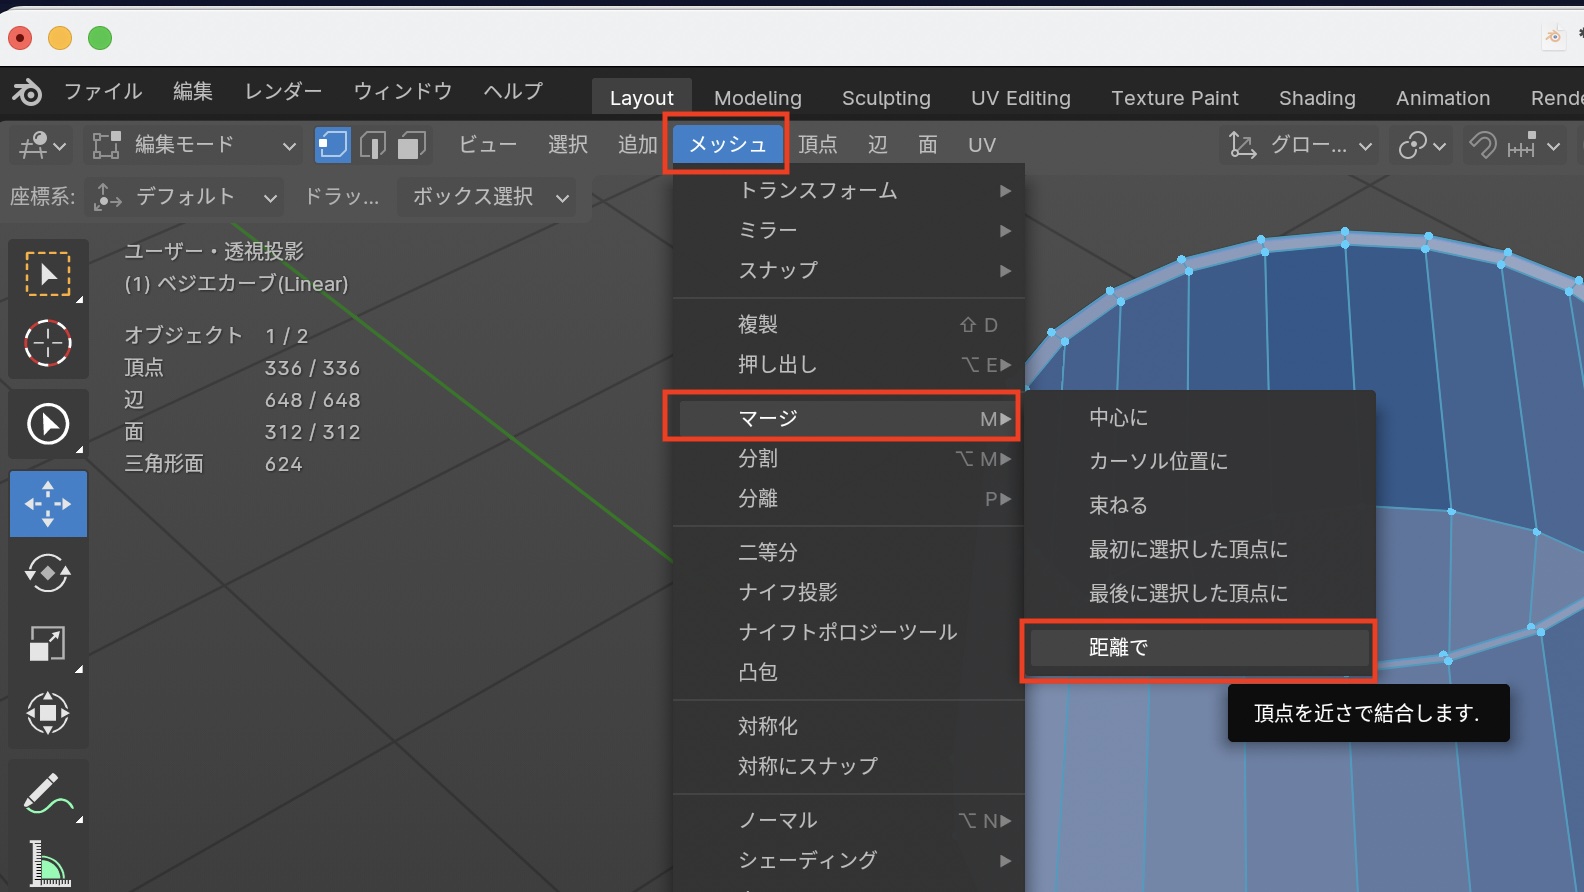Choose the Rotate tool
This screenshot has height=892, width=1584.
pos(48,574)
